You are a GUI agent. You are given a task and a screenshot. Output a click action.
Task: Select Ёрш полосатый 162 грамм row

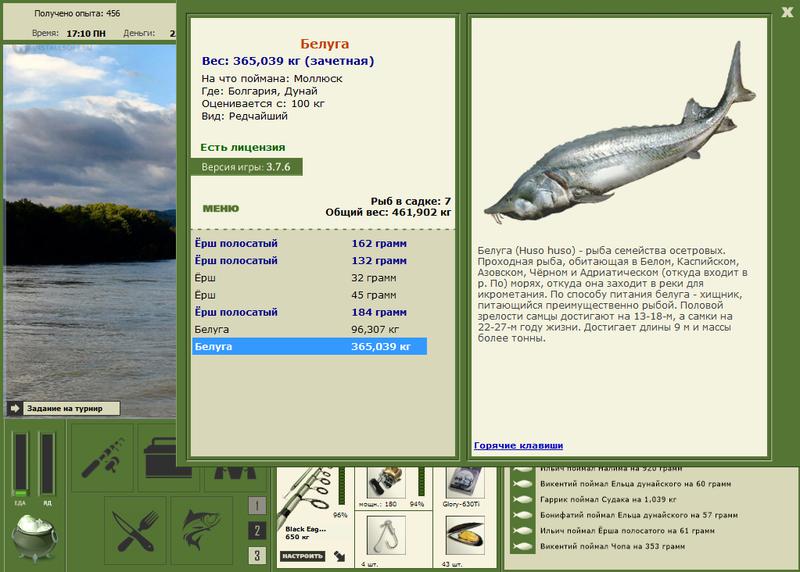point(309,243)
